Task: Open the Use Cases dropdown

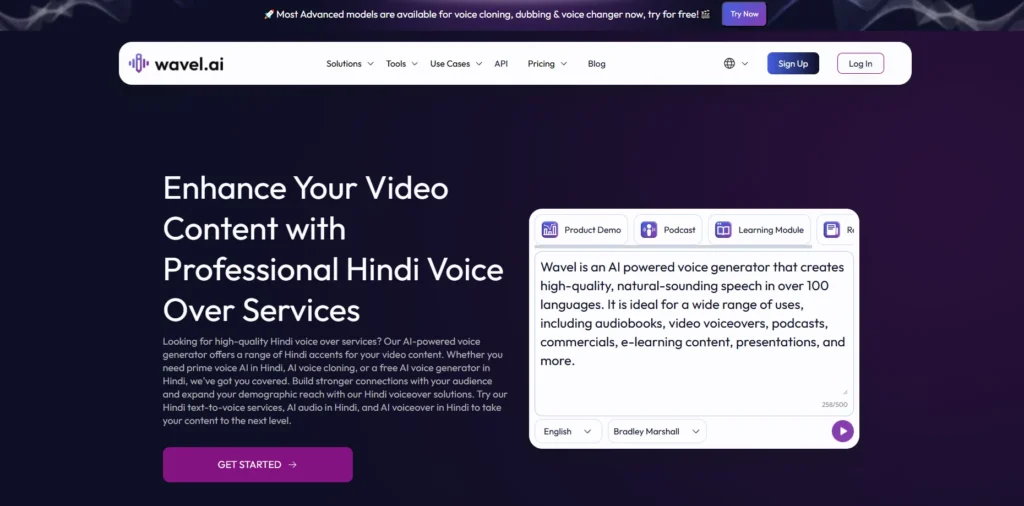Action: [x=456, y=64]
